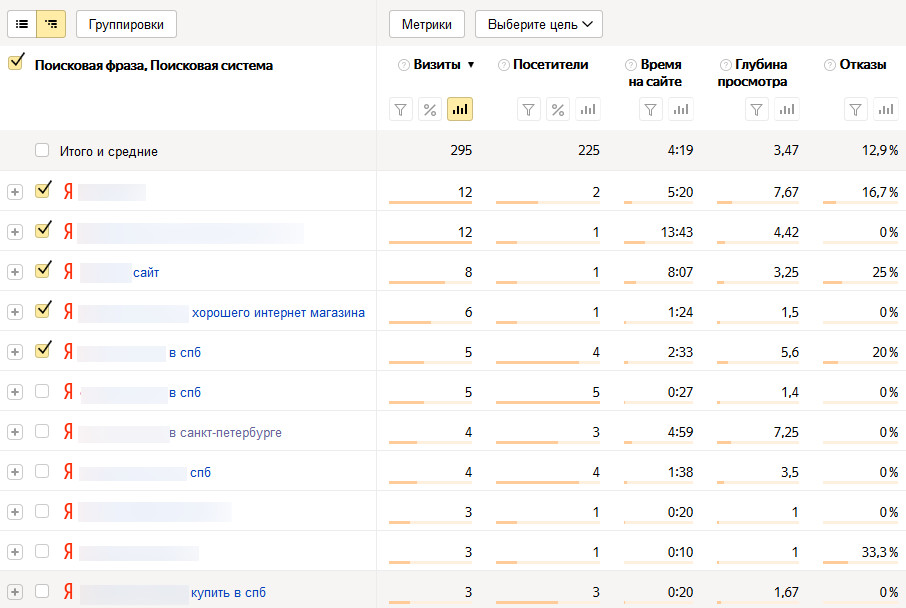Click chart icon under Время на сайте
Viewport: 906px width, 608px height.
click(681, 109)
